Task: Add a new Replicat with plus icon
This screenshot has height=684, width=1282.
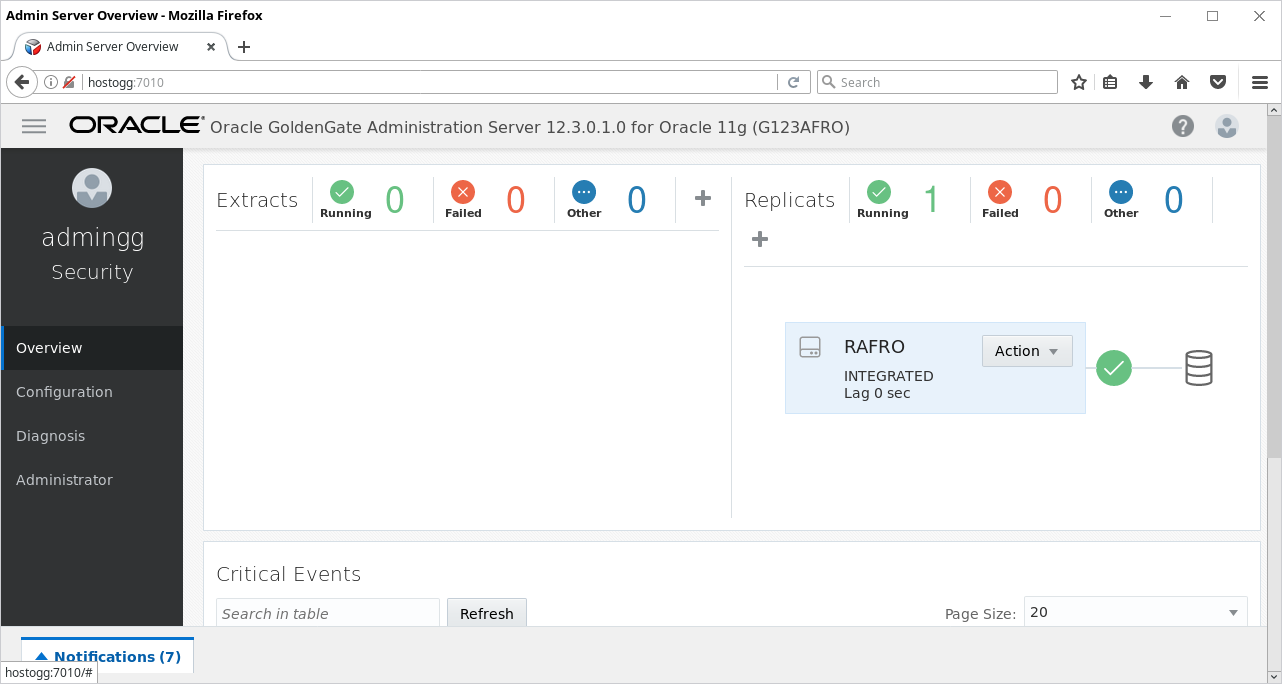Action: 760,239
